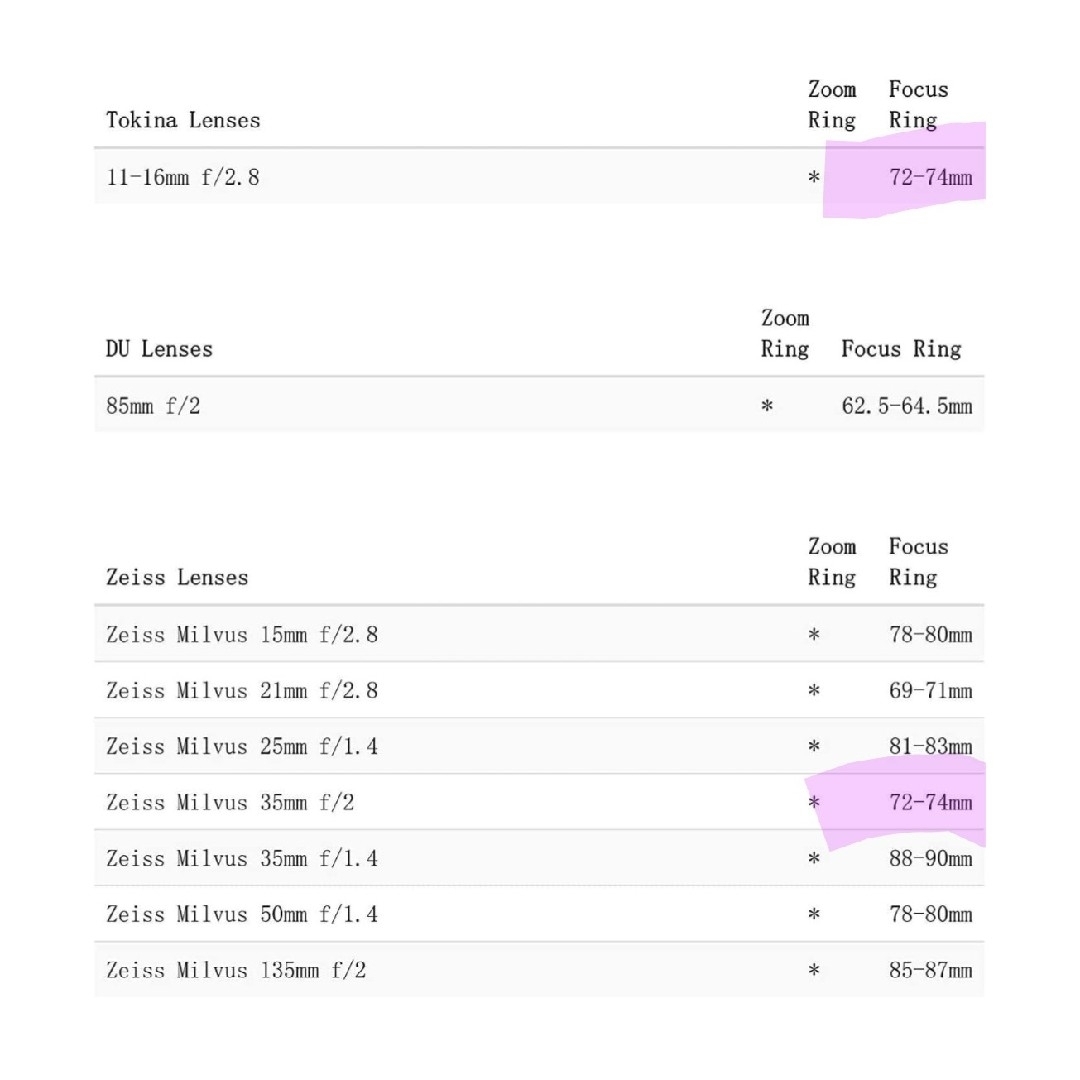Viewport: 1080px width, 1080px height.
Task: Select Zeiss Milvus 35mm f/2 row
Action: pyautogui.click(x=539, y=802)
